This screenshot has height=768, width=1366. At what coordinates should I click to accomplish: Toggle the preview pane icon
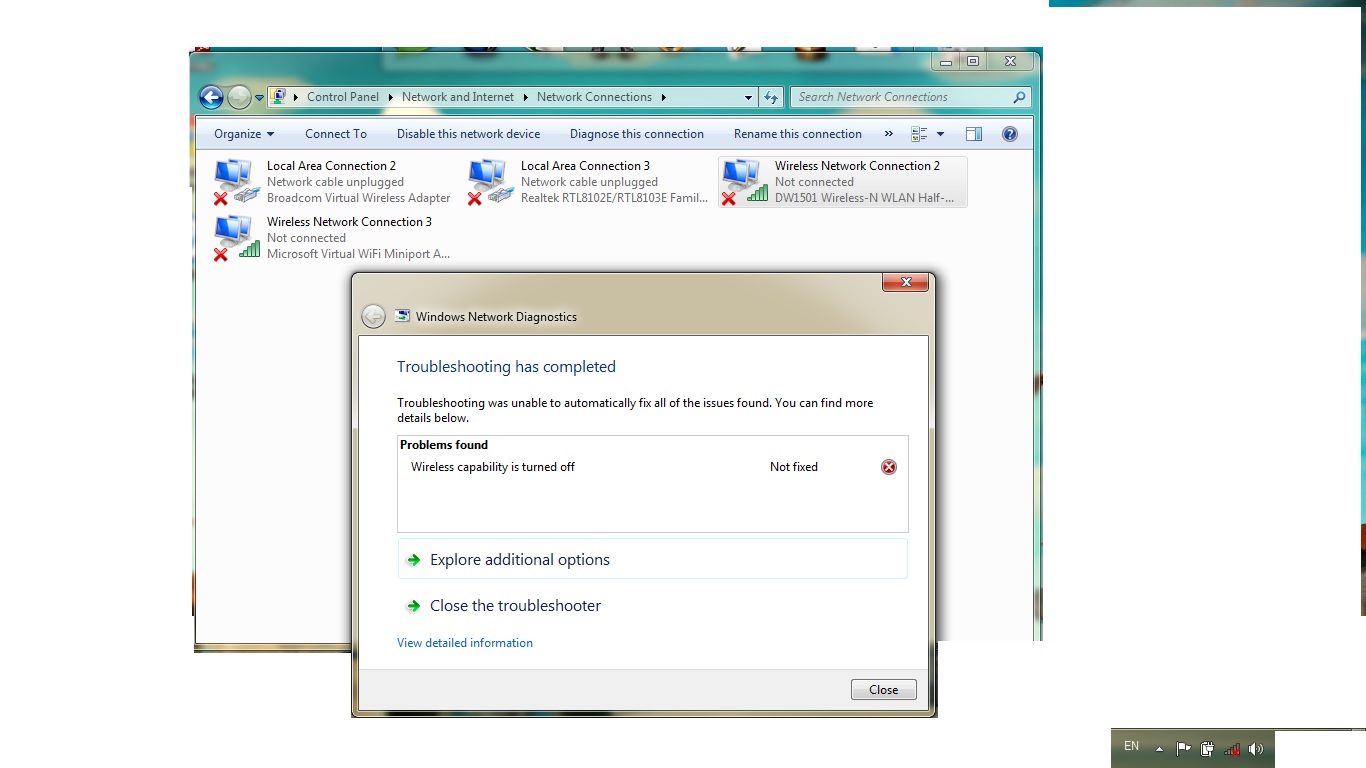pos(973,134)
